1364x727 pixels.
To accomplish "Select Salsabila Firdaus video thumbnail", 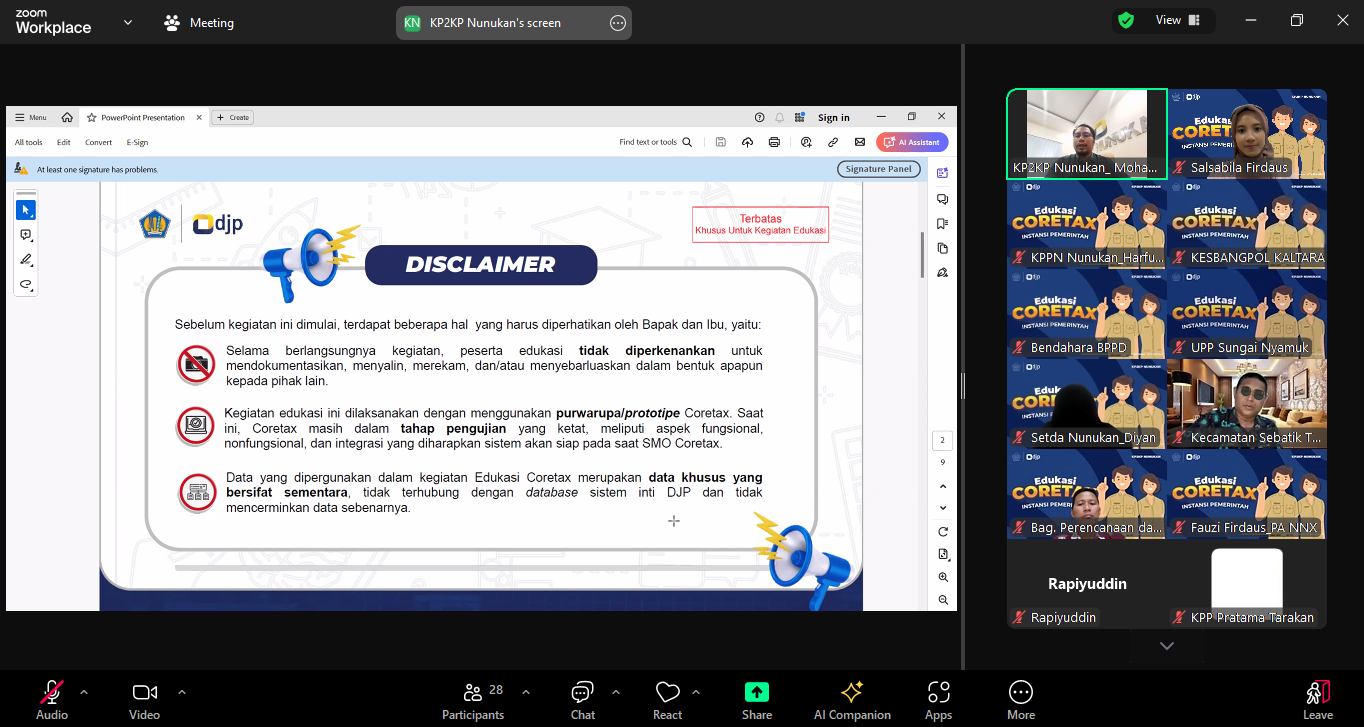I will [x=1247, y=134].
